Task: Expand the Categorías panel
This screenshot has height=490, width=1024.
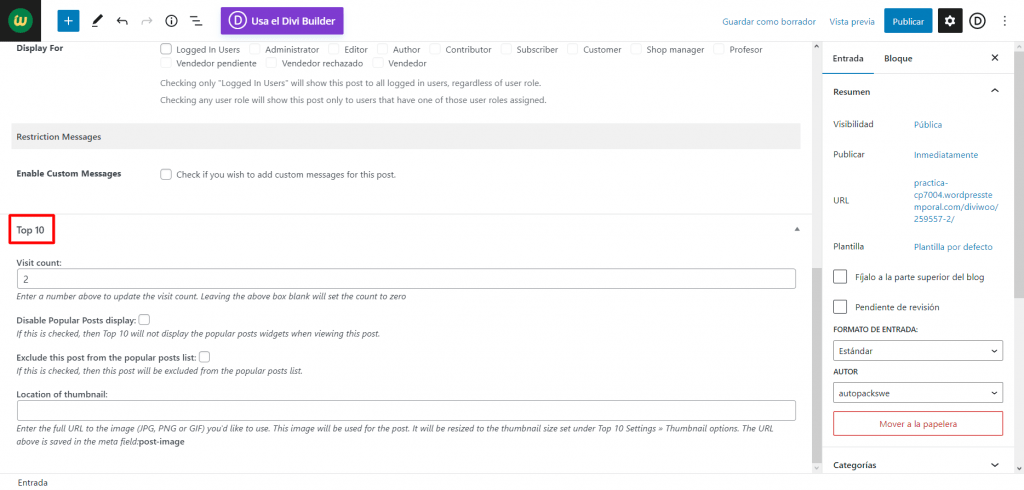Action: click(918, 465)
